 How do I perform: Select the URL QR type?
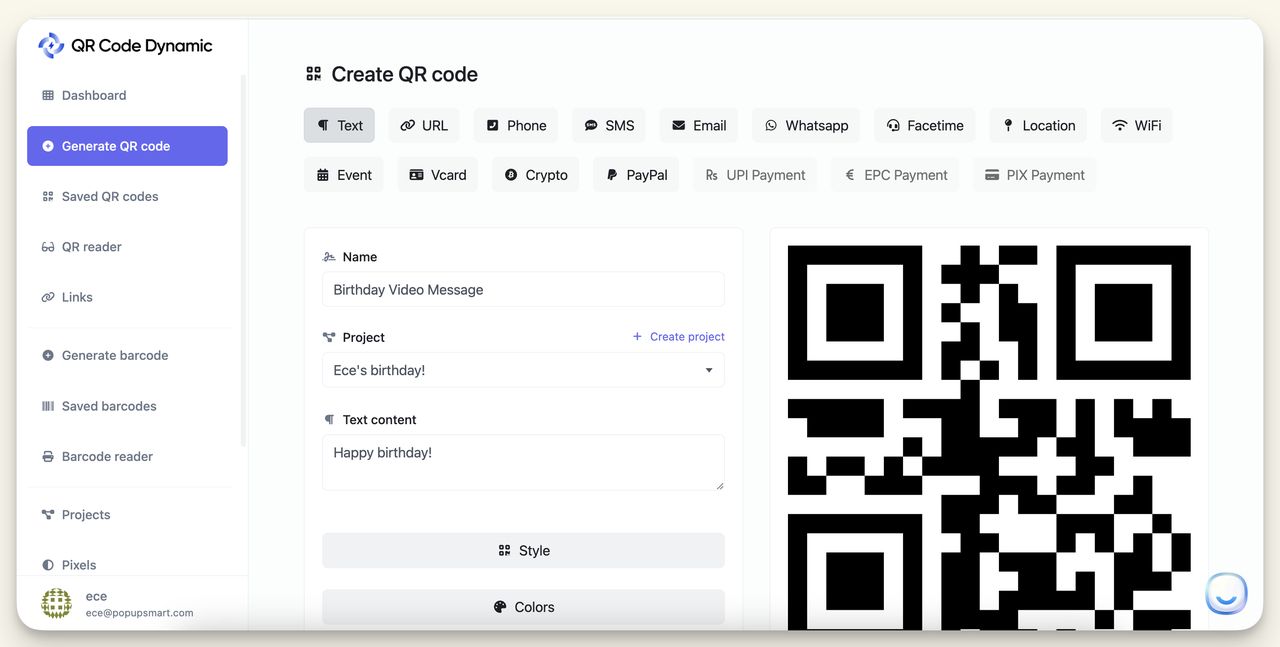pyautogui.click(x=424, y=126)
